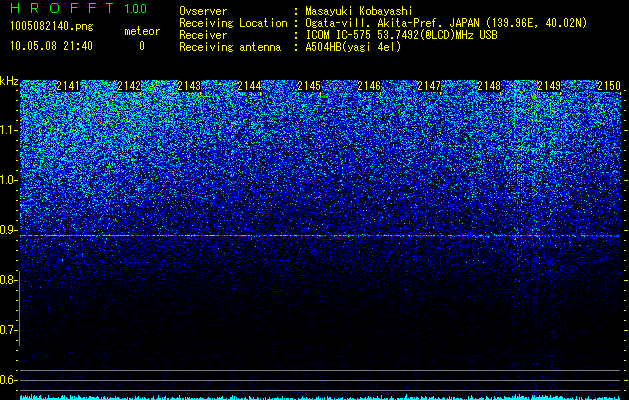This screenshot has width=629, height=400.
Task: Click the gray vertical range bar on frequency axis
Action: [19, 308]
